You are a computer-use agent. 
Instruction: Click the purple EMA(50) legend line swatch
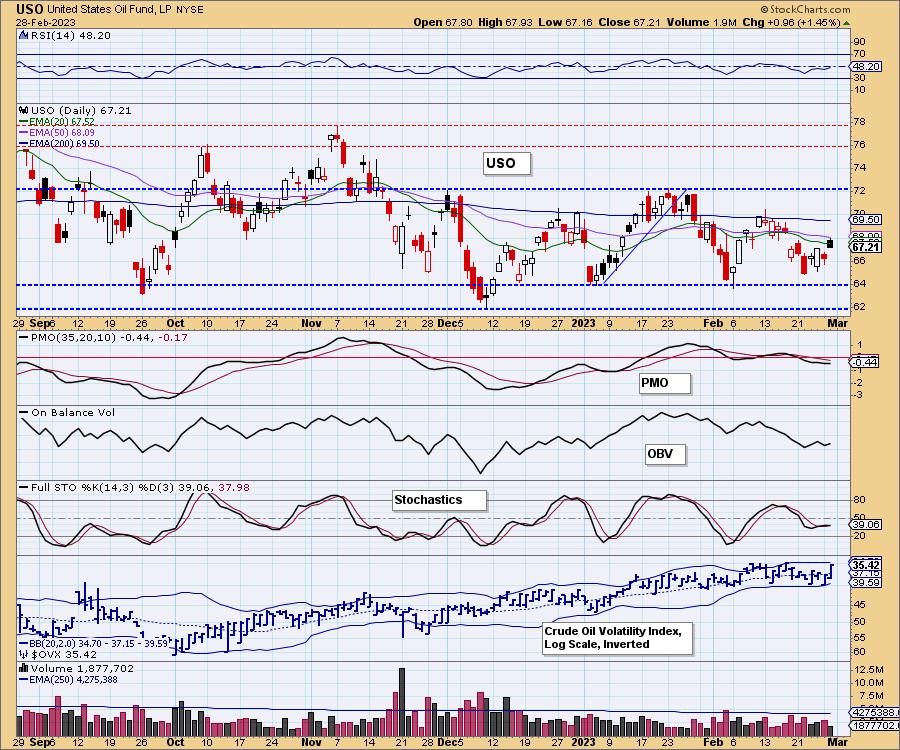click(24, 133)
